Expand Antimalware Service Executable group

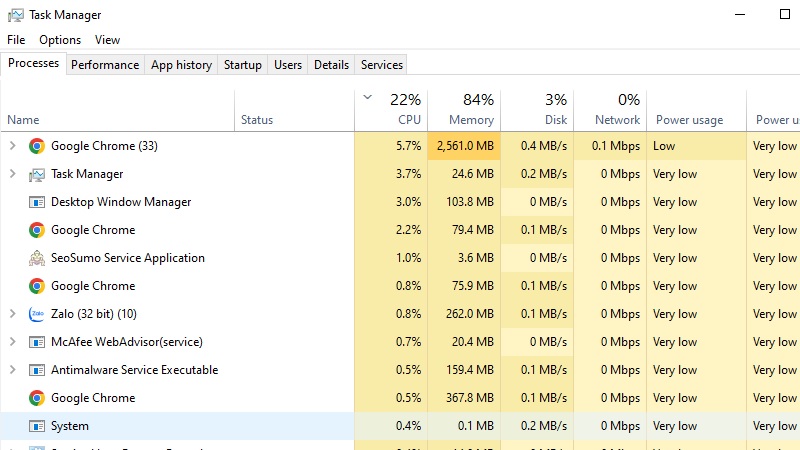13,370
